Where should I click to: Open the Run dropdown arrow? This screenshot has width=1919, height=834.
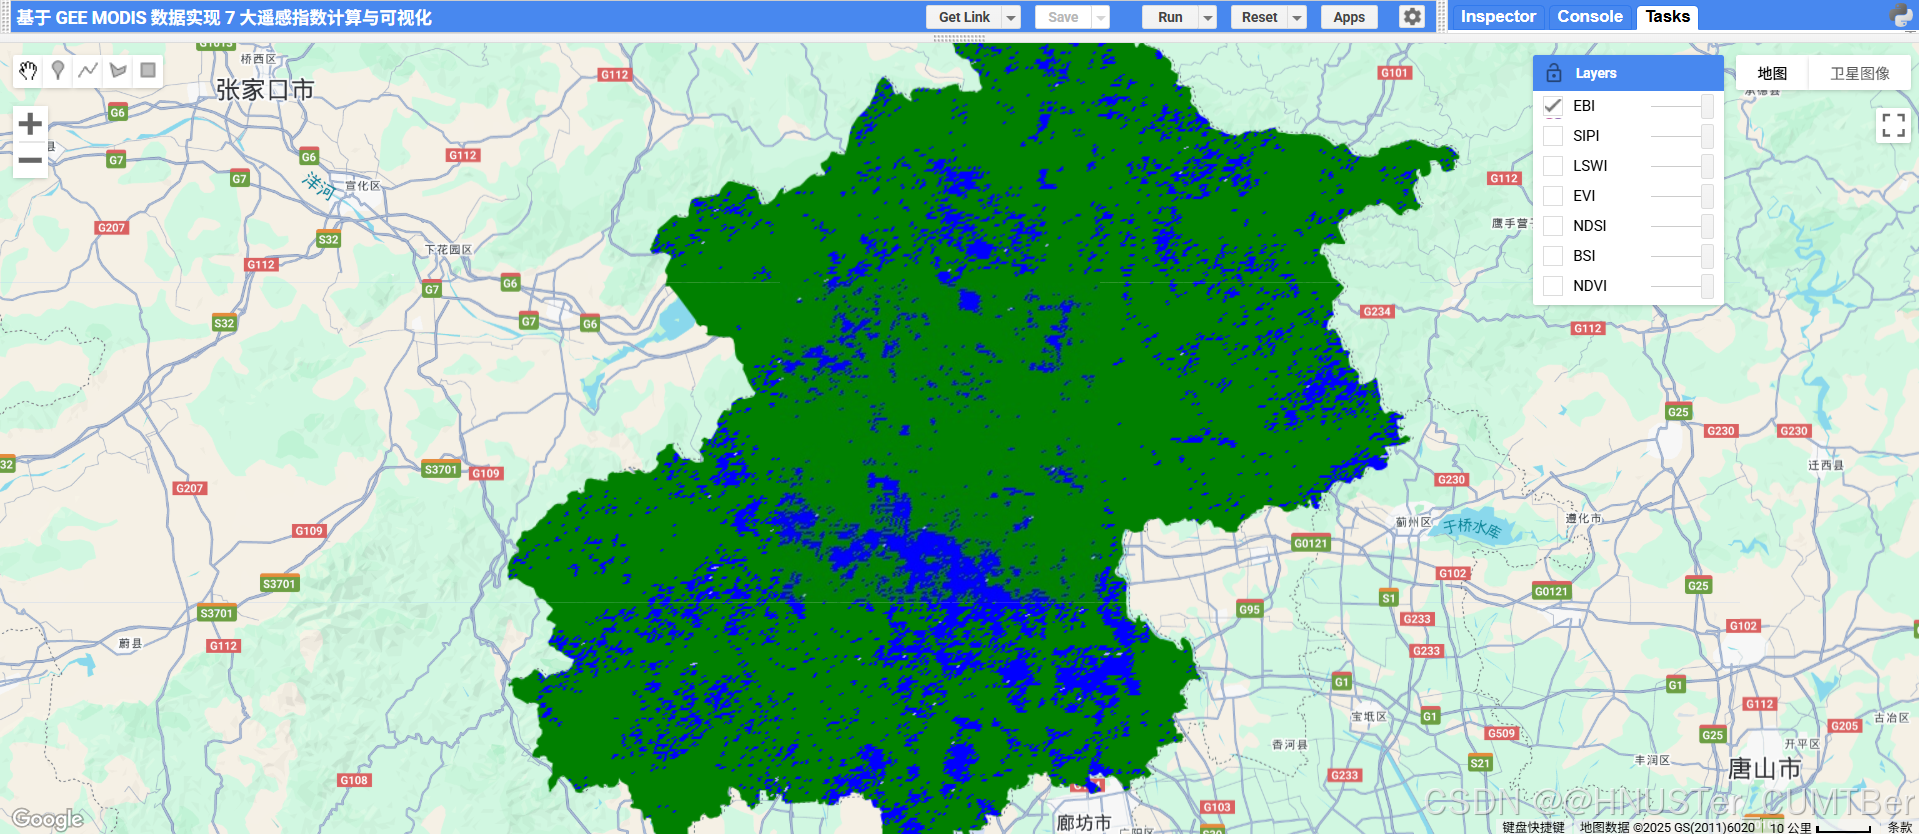click(1208, 17)
